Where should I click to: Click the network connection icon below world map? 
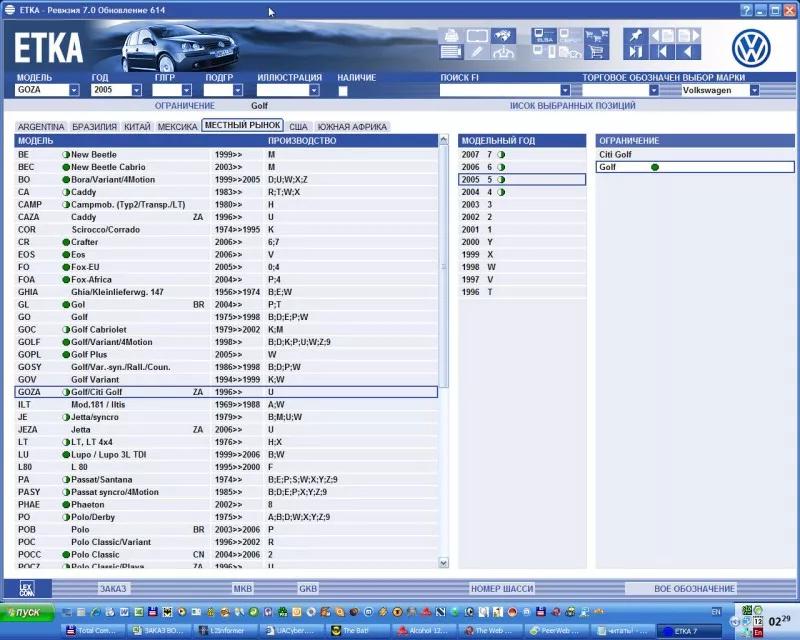click(503, 52)
